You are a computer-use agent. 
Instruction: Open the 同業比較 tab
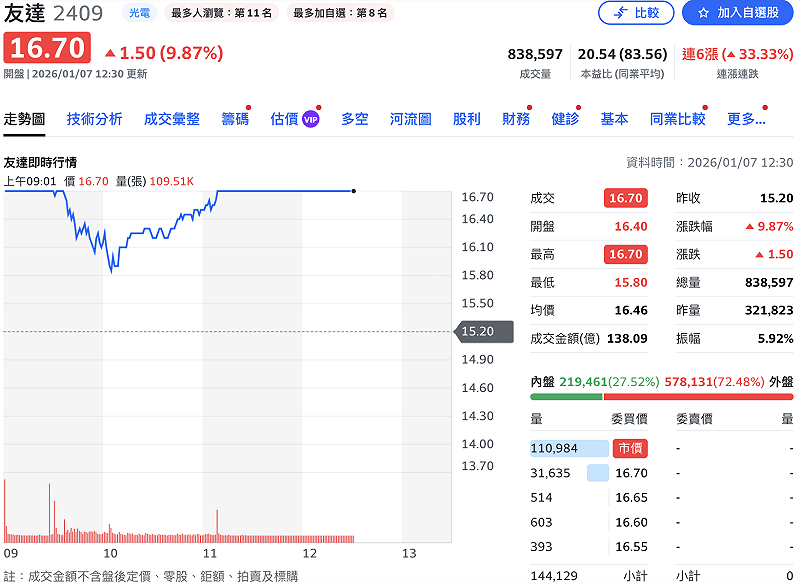point(677,117)
